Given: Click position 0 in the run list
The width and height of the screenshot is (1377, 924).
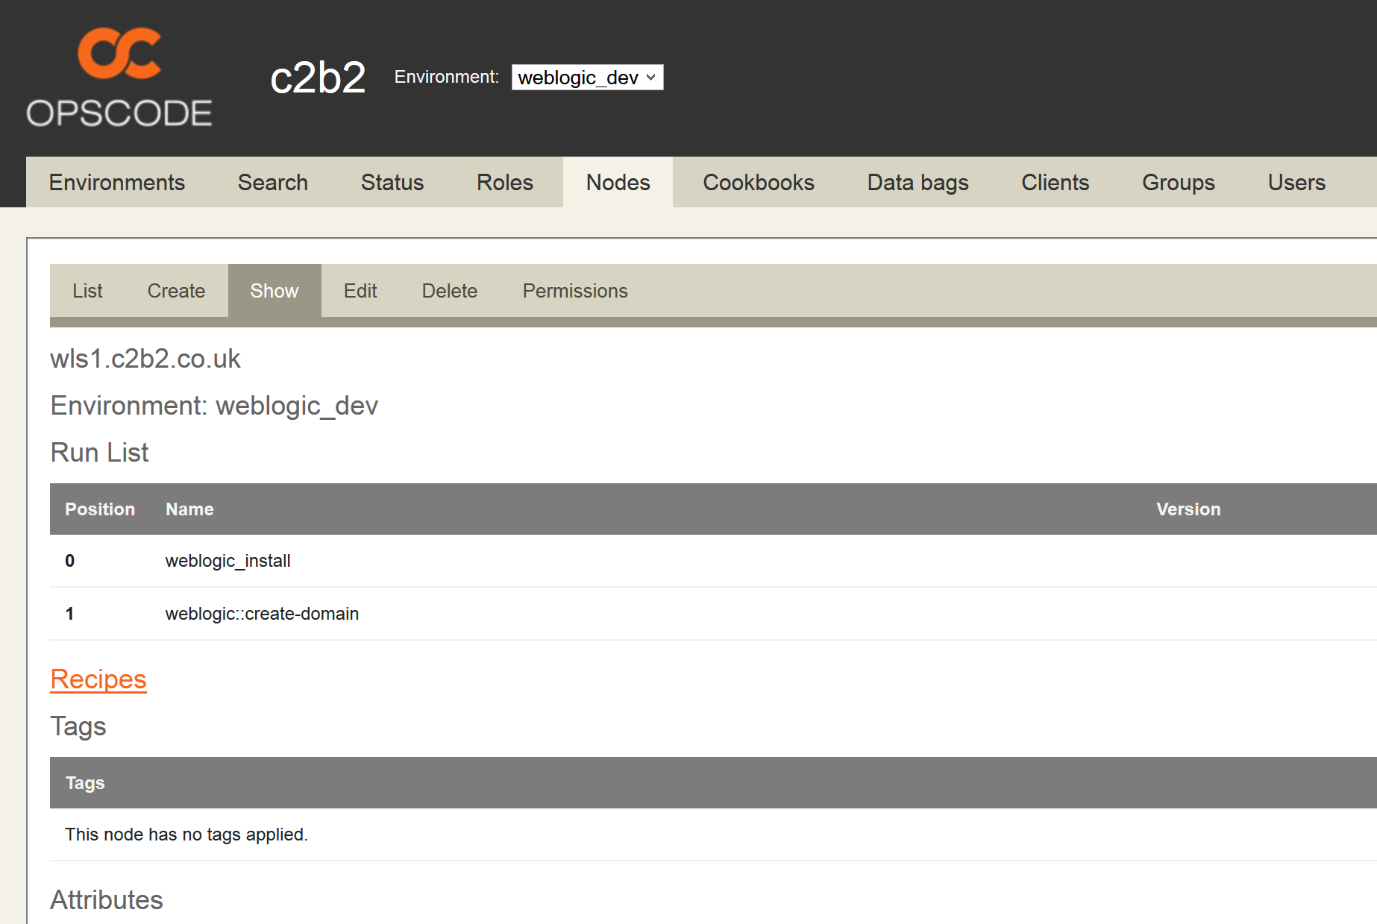Looking at the screenshot, I should pos(70,561).
